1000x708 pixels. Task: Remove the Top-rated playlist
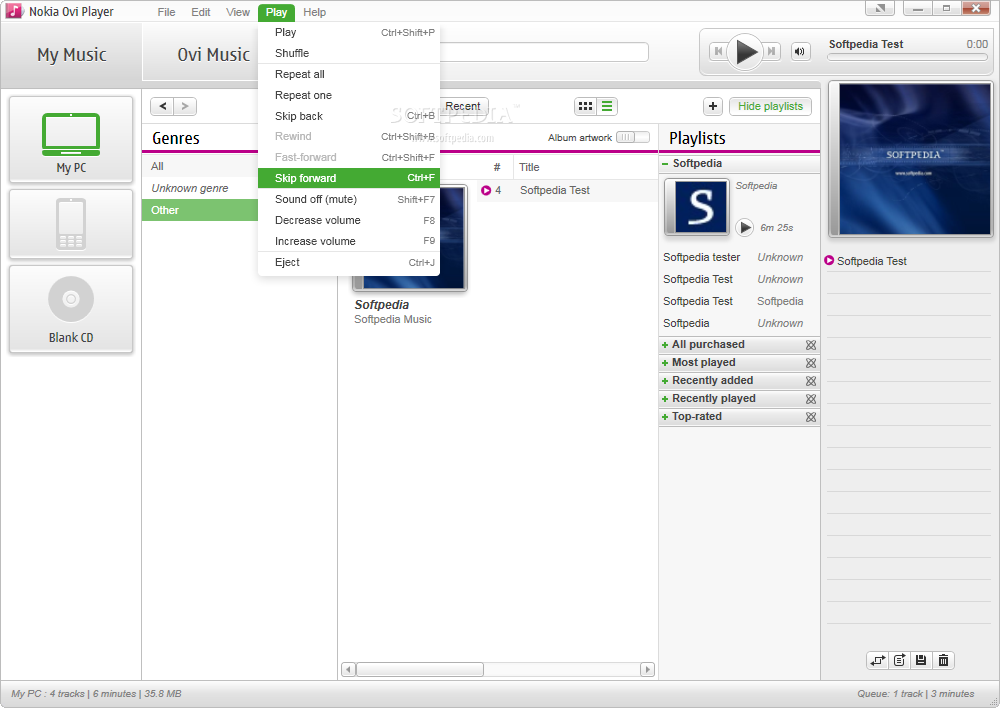coord(811,417)
